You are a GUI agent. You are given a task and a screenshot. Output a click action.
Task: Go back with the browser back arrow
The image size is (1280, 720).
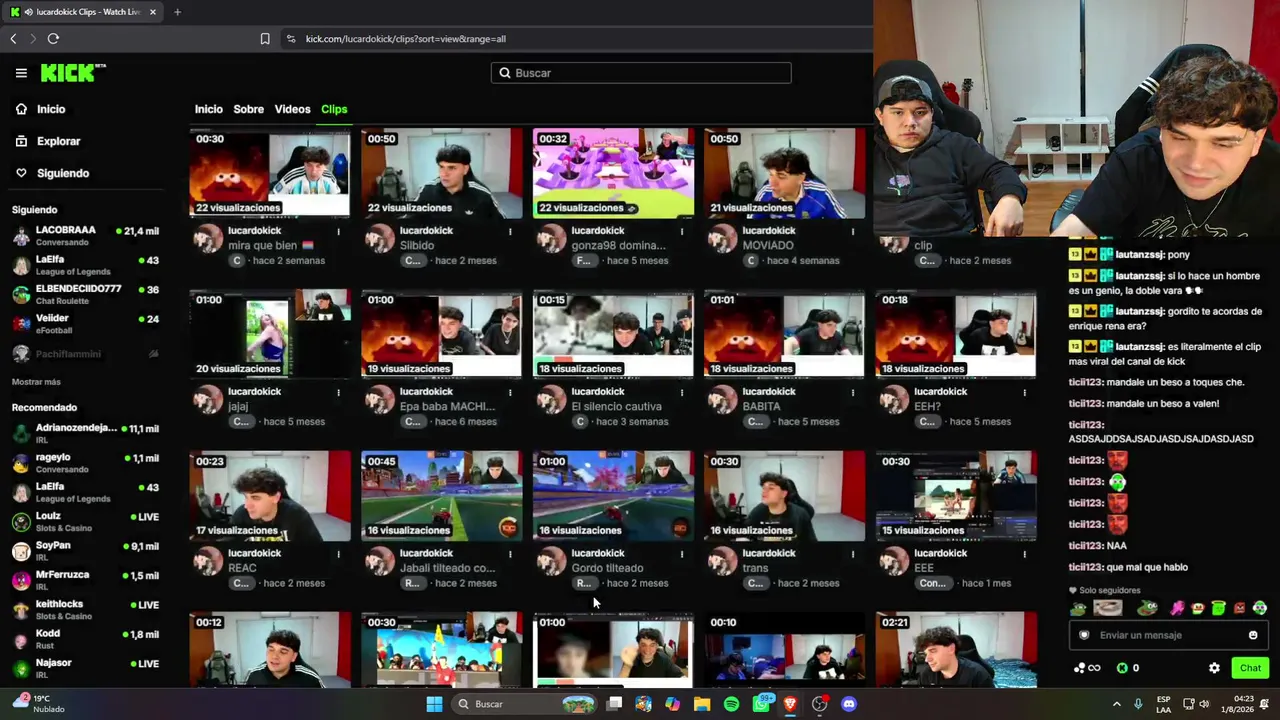(x=13, y=39)
